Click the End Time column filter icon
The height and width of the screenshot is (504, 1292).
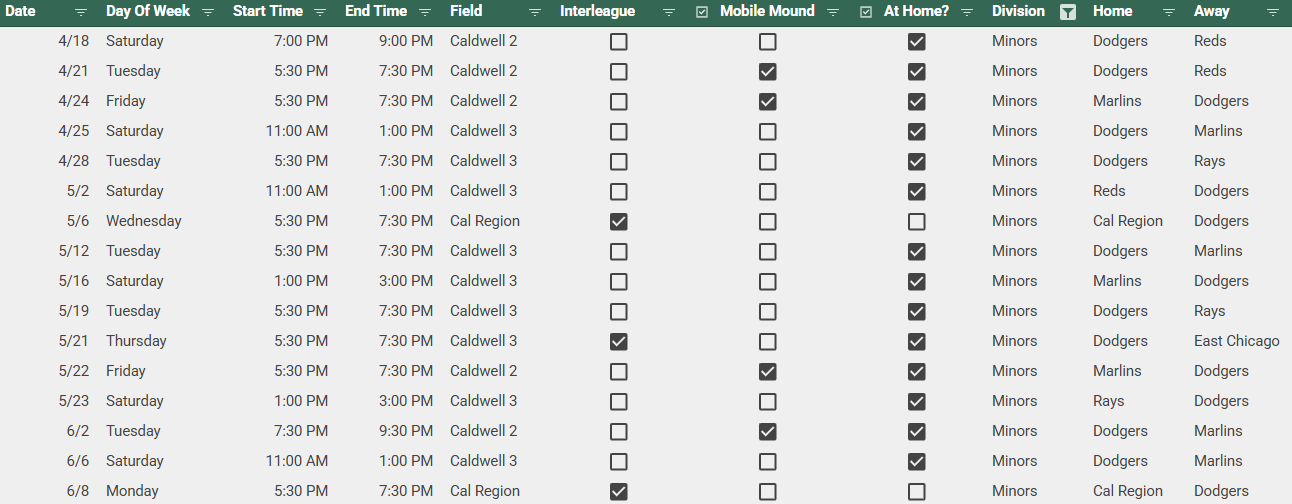[x=425, y=13]
